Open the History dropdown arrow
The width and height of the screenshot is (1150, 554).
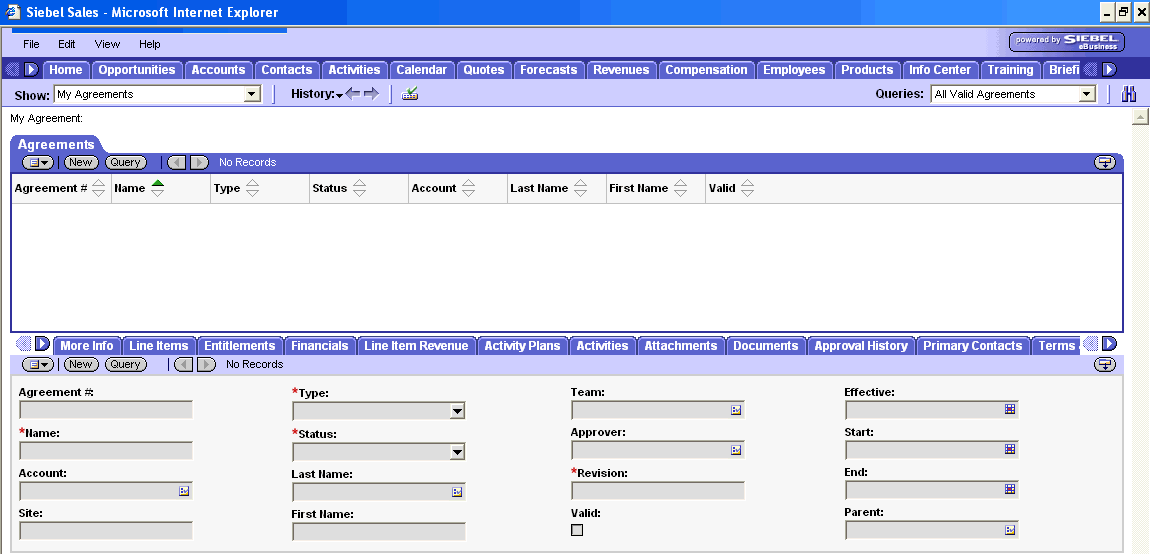(339, 95)
